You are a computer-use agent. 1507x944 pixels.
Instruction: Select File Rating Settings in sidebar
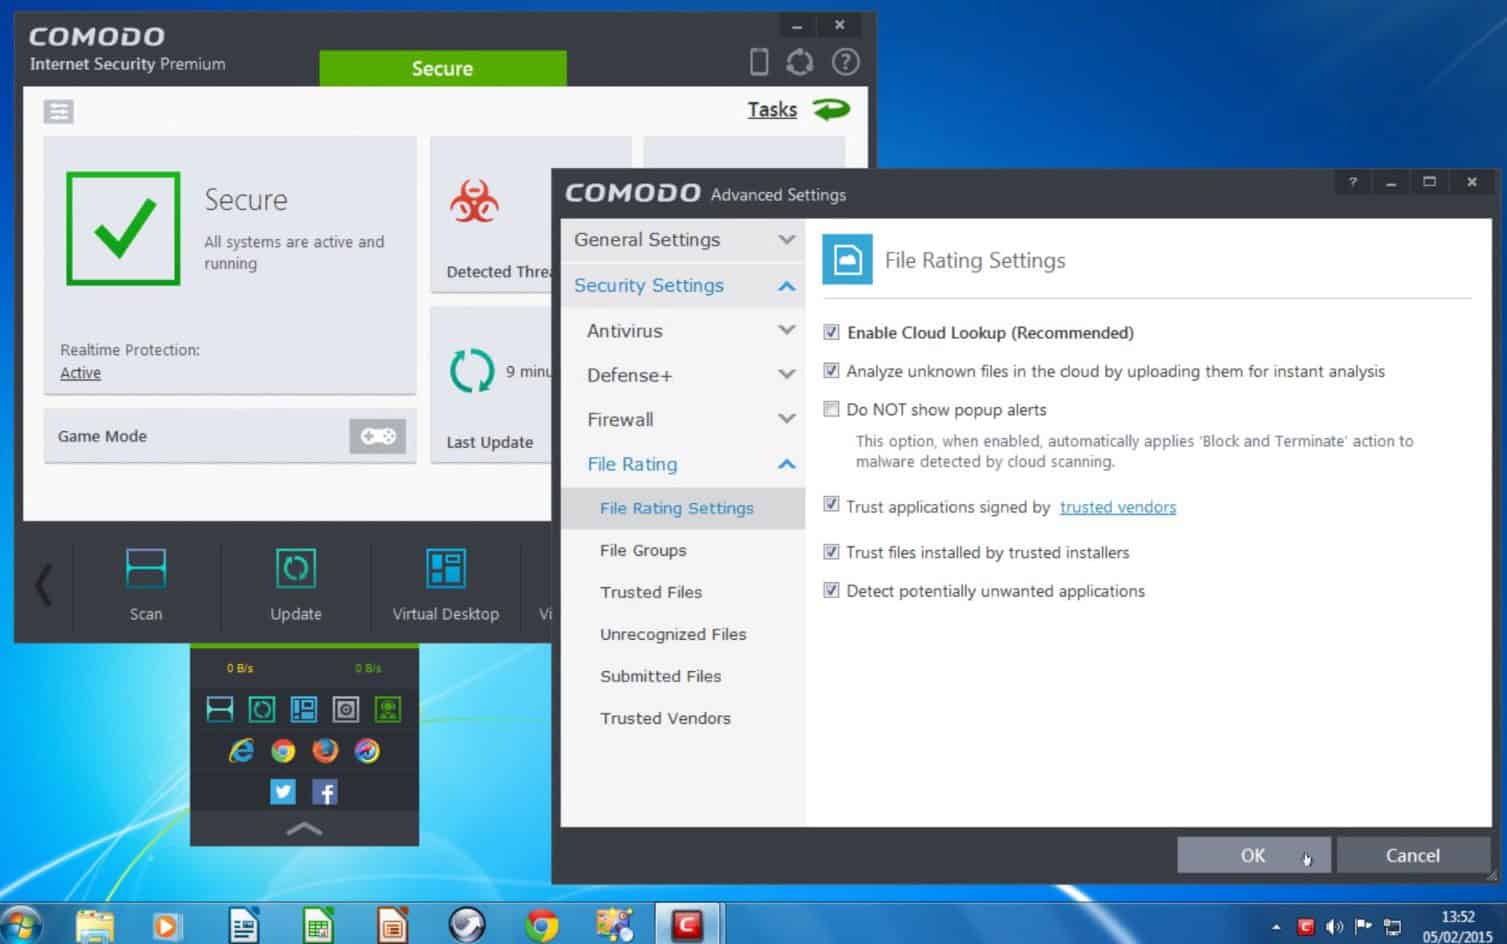coord(683,508)
